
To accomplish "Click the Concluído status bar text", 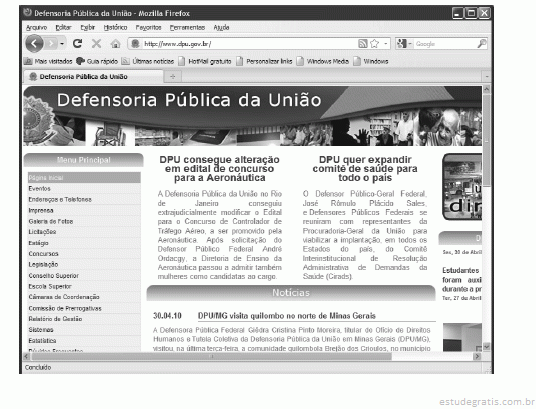I will 38,367.
